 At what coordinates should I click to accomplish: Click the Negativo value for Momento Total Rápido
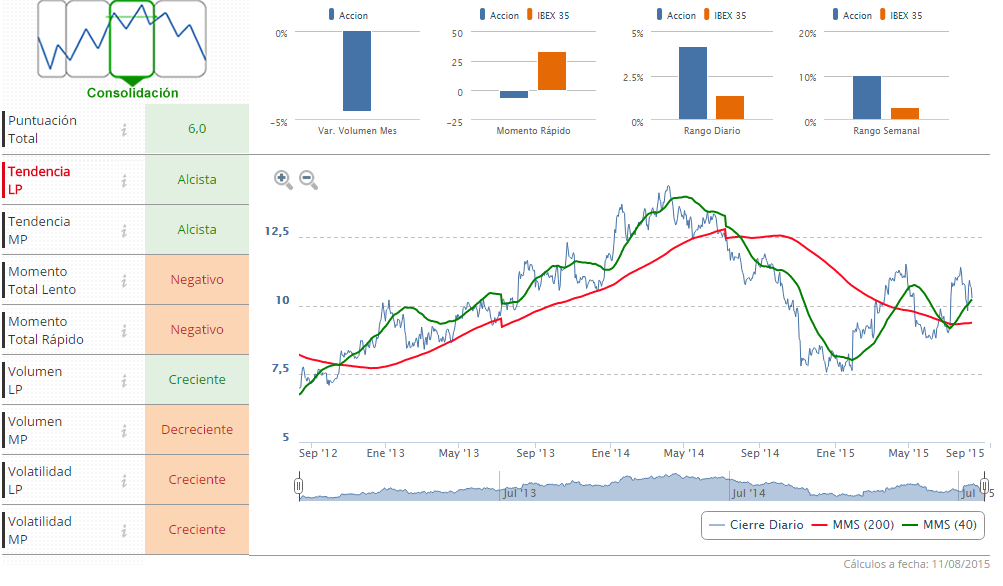point(197,330)
